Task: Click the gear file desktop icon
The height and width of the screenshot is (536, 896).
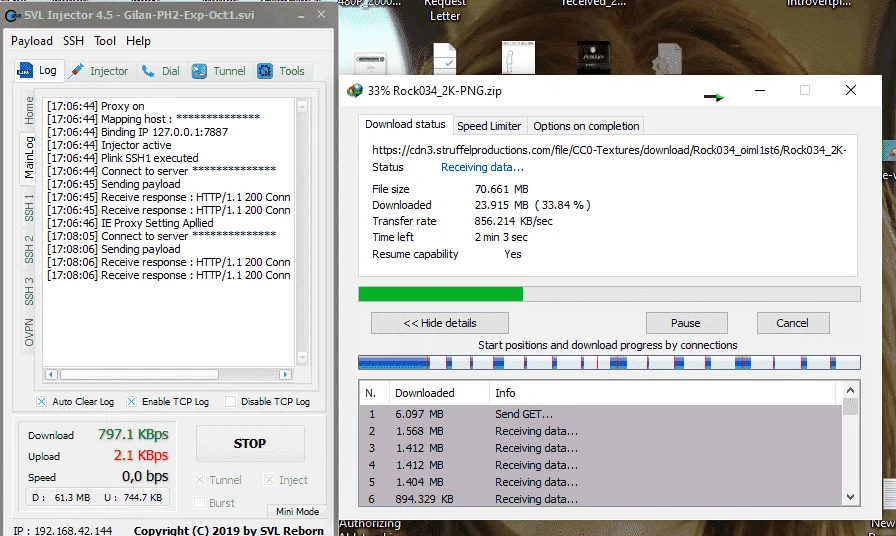Action: (x=667, y=58)
